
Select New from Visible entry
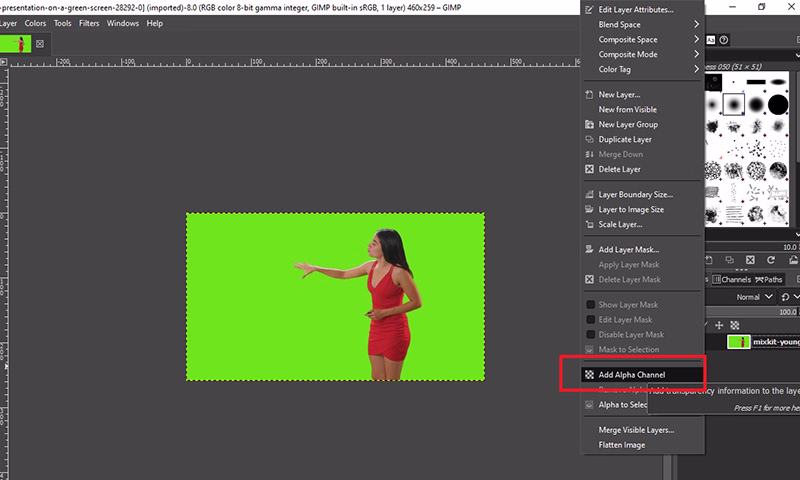pyautogui.click(x=642, y=109)
